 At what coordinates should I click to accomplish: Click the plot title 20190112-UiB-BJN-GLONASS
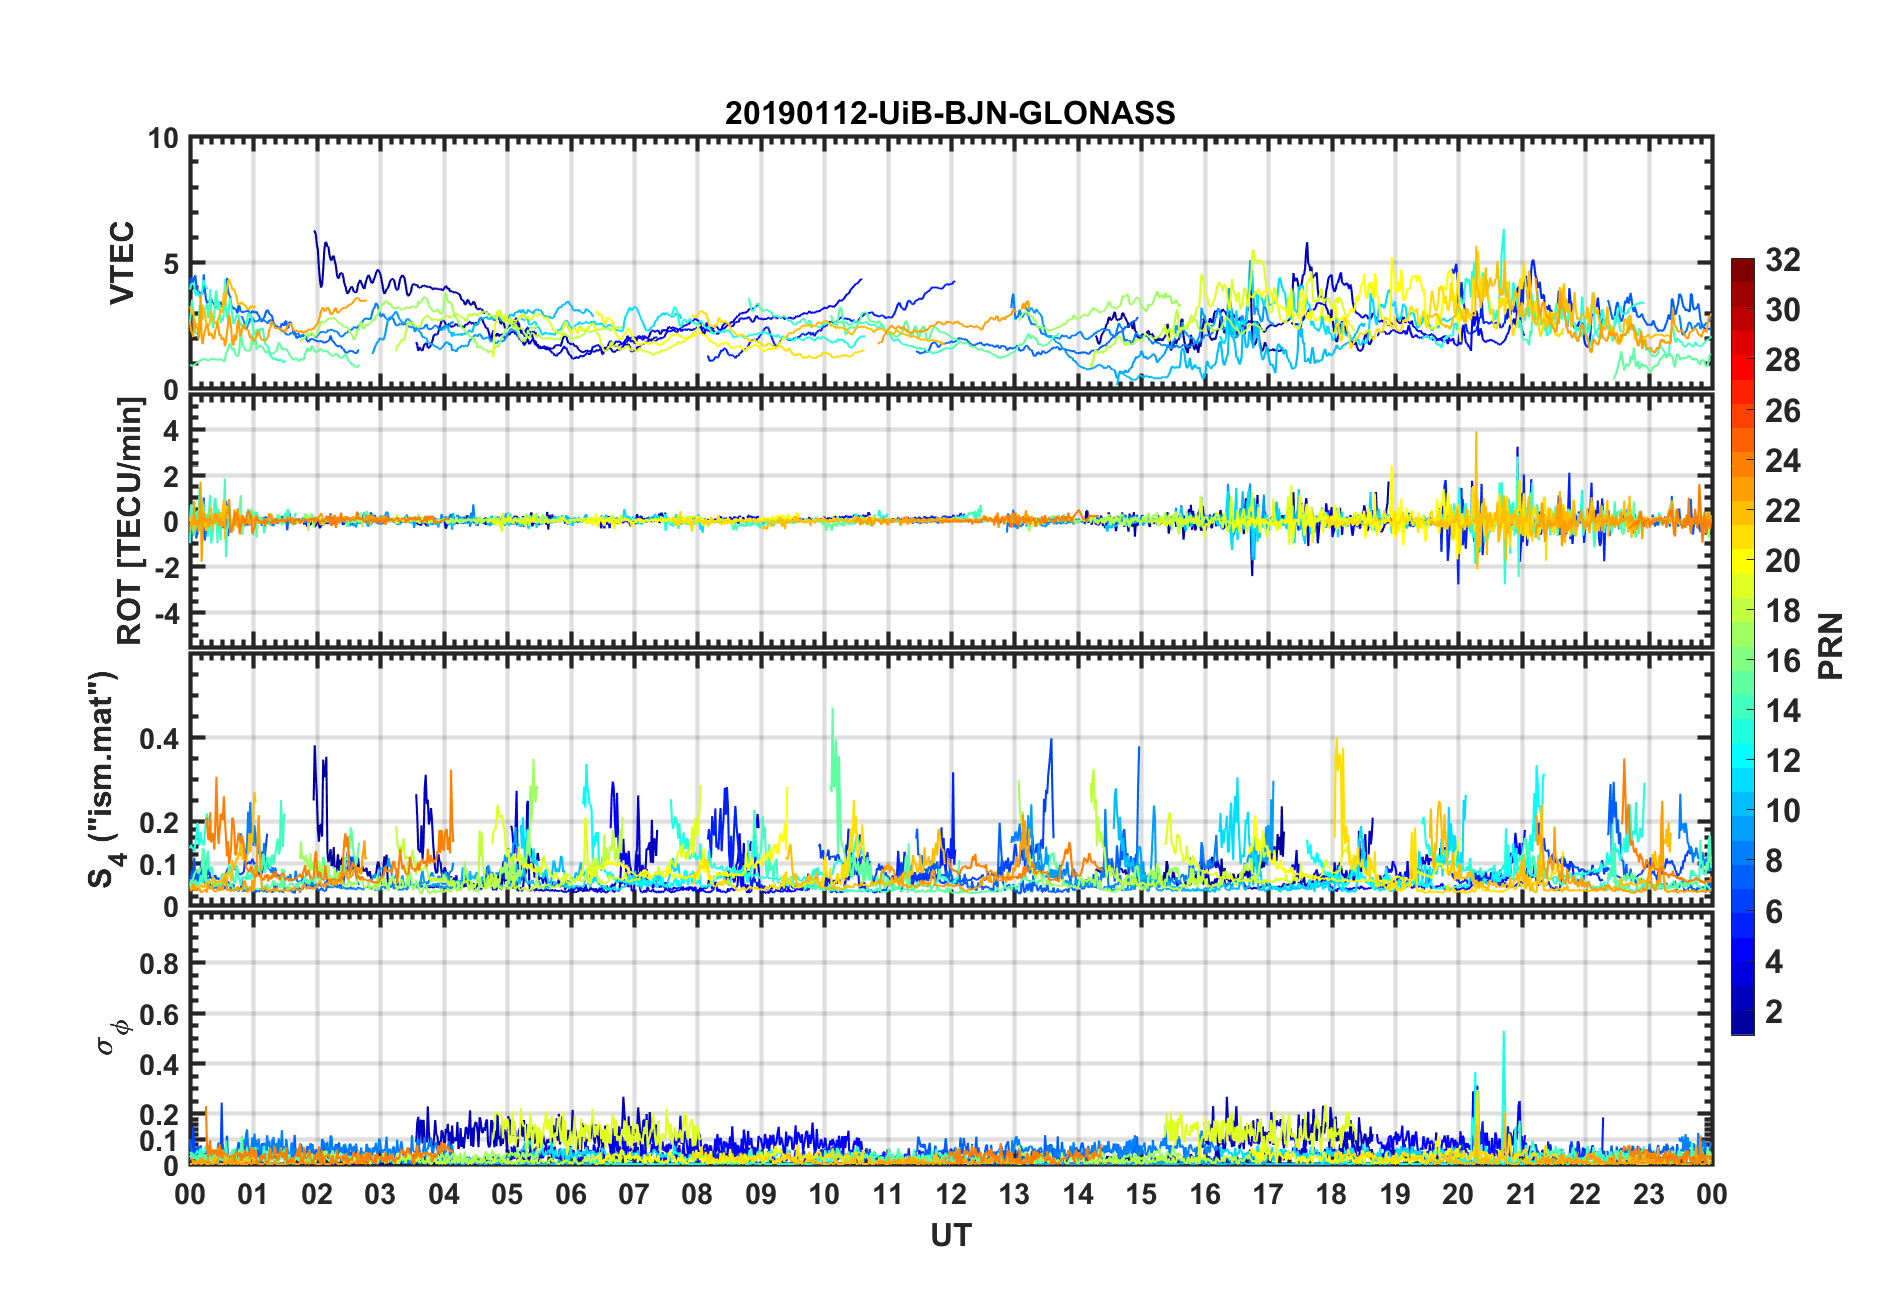[x=950, y=113]
